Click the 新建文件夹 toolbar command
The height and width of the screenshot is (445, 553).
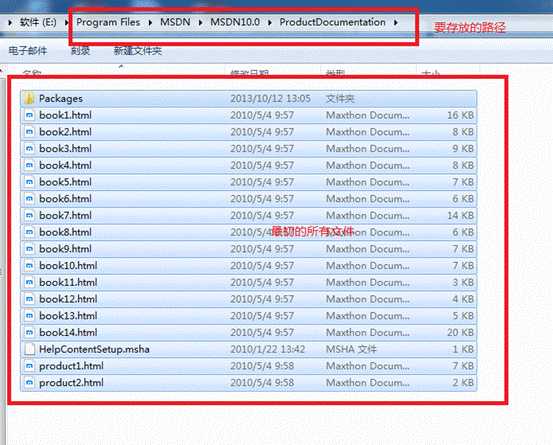click(138, 51)
